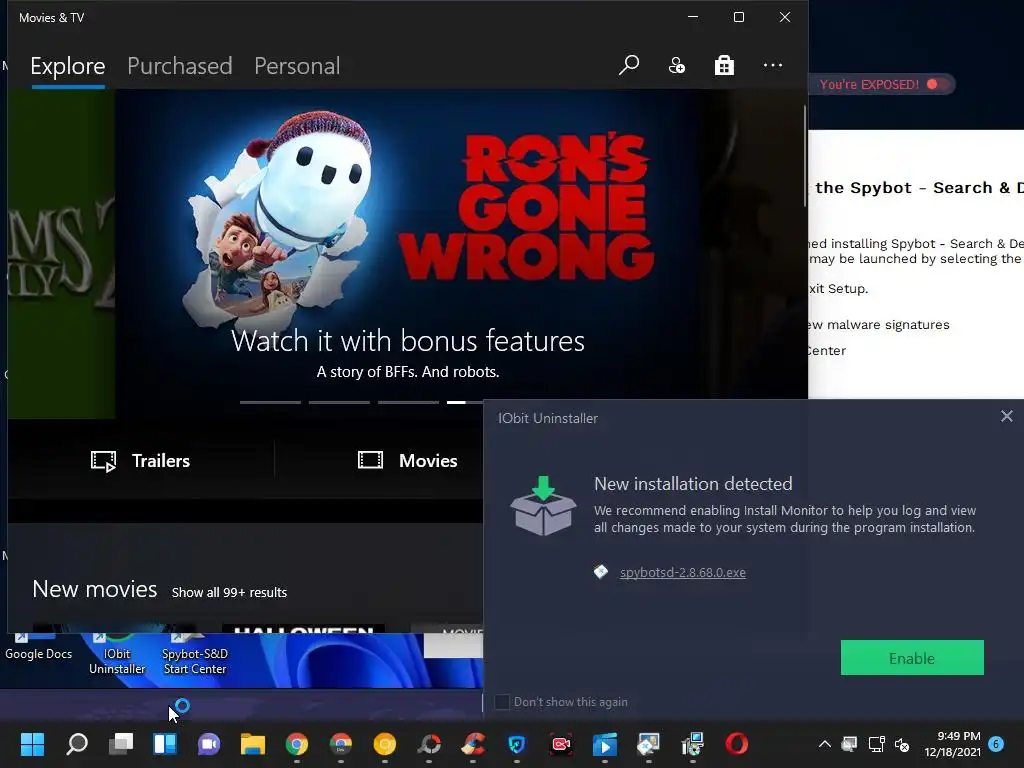Click the muted volume tray icon
1024x768 pixels.
pos(902,744)
